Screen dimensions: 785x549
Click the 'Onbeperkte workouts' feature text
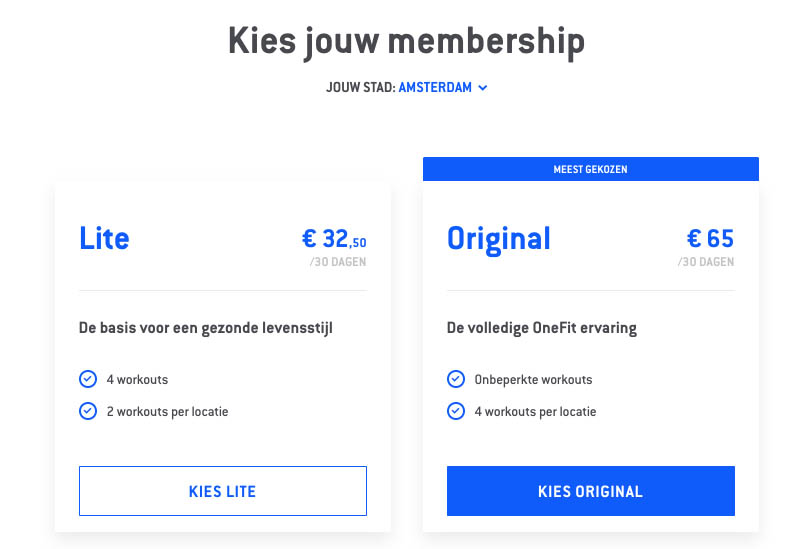(x=533, y=379)
